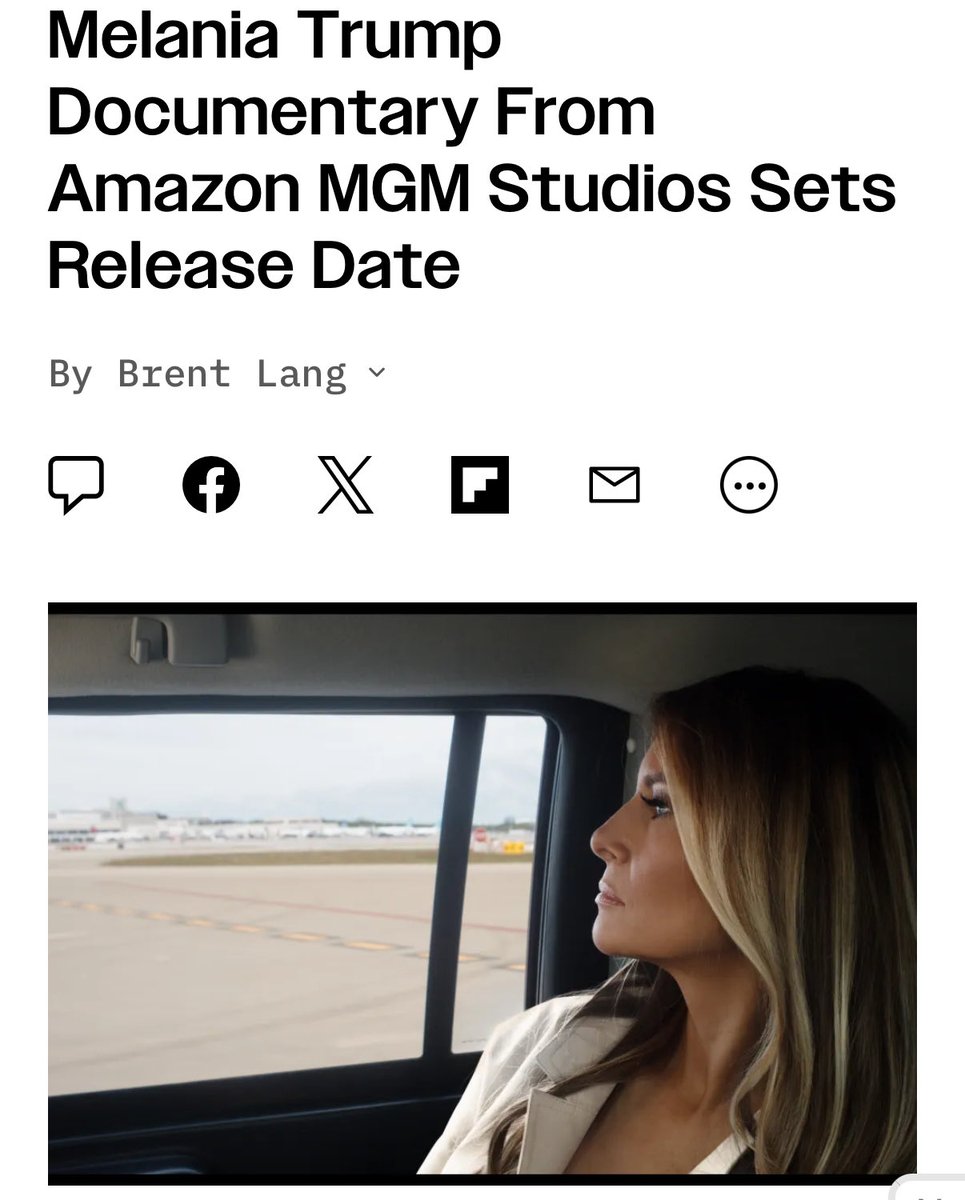Open the floating widget at the page corner
Viewport: 965px width, 1200px height.
[928, 1192]
